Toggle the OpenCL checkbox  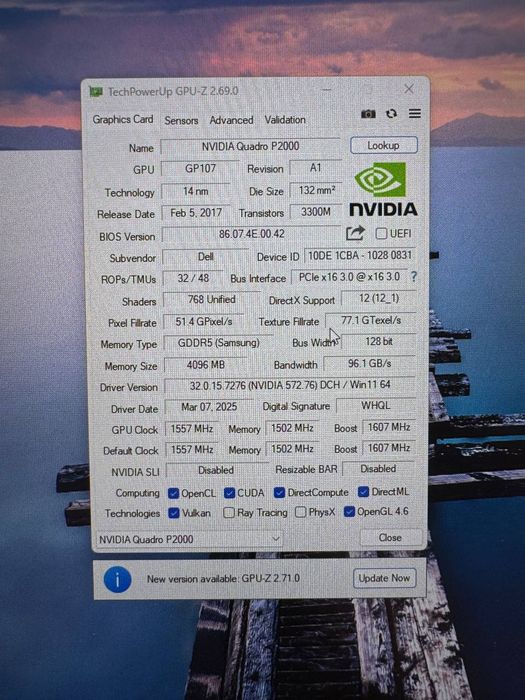(174, 493)
